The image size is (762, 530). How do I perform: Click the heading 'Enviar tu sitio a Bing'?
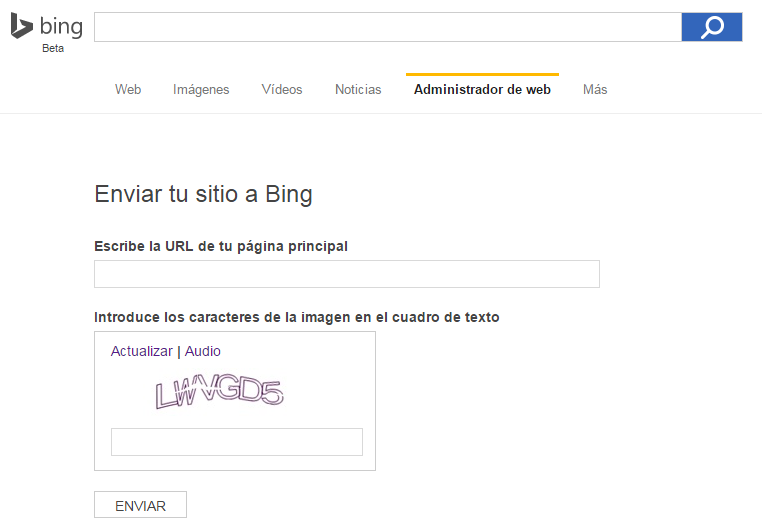(203, 194)
